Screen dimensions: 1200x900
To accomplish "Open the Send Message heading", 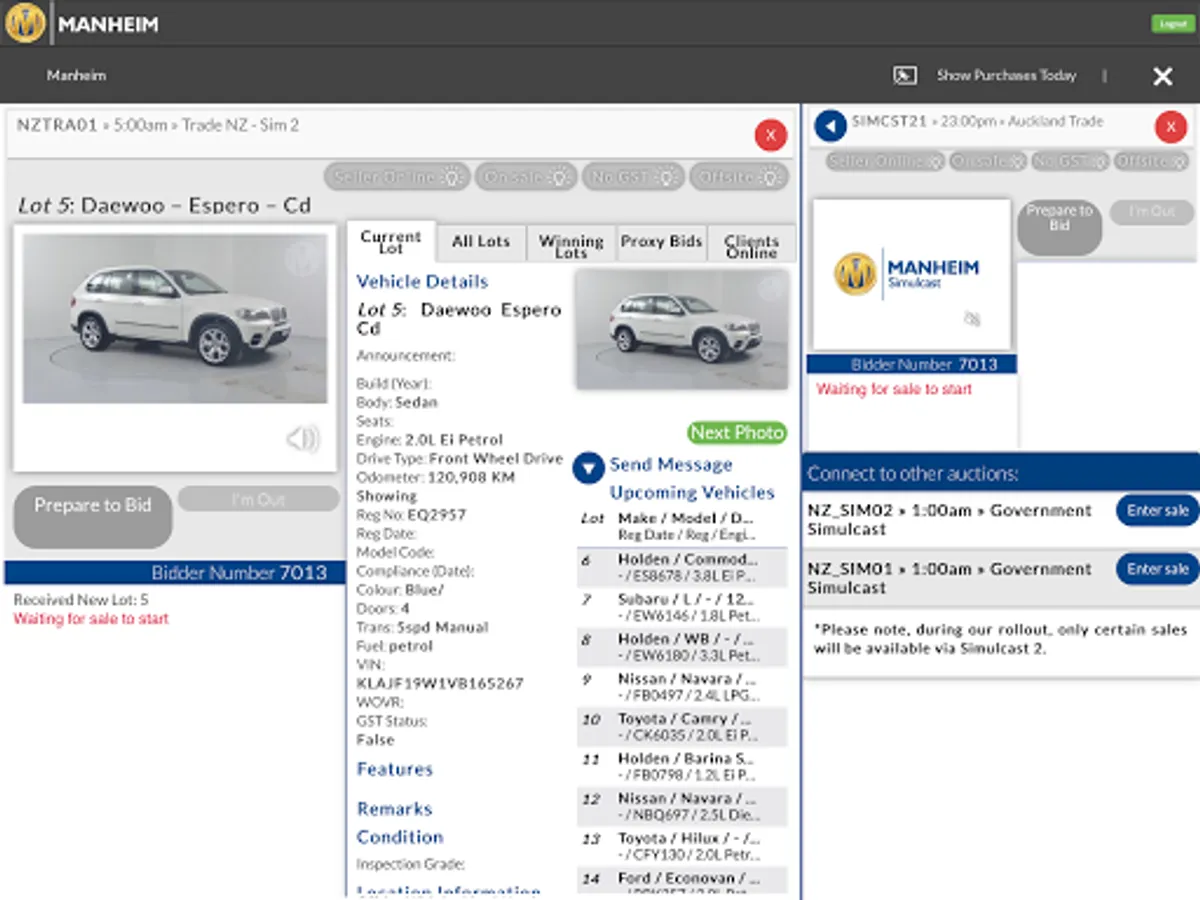I will (671, 465).
